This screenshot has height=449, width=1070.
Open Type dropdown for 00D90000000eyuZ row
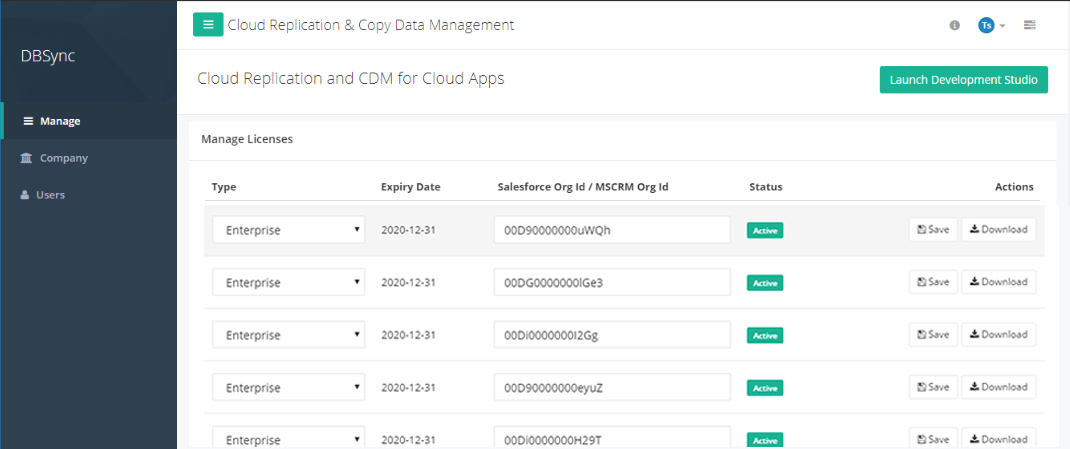288,388
